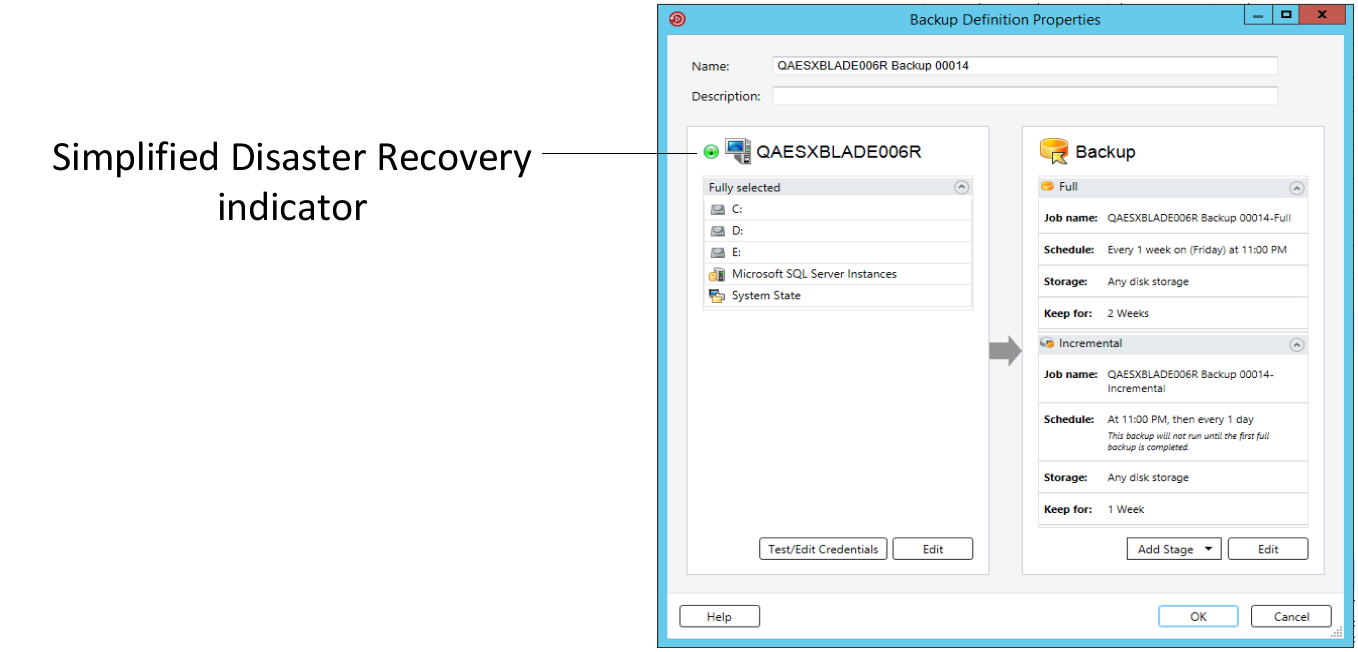Collapse the Fully selected section
The width and height of the screenshot is (1358, 652).
click(961, 187)
